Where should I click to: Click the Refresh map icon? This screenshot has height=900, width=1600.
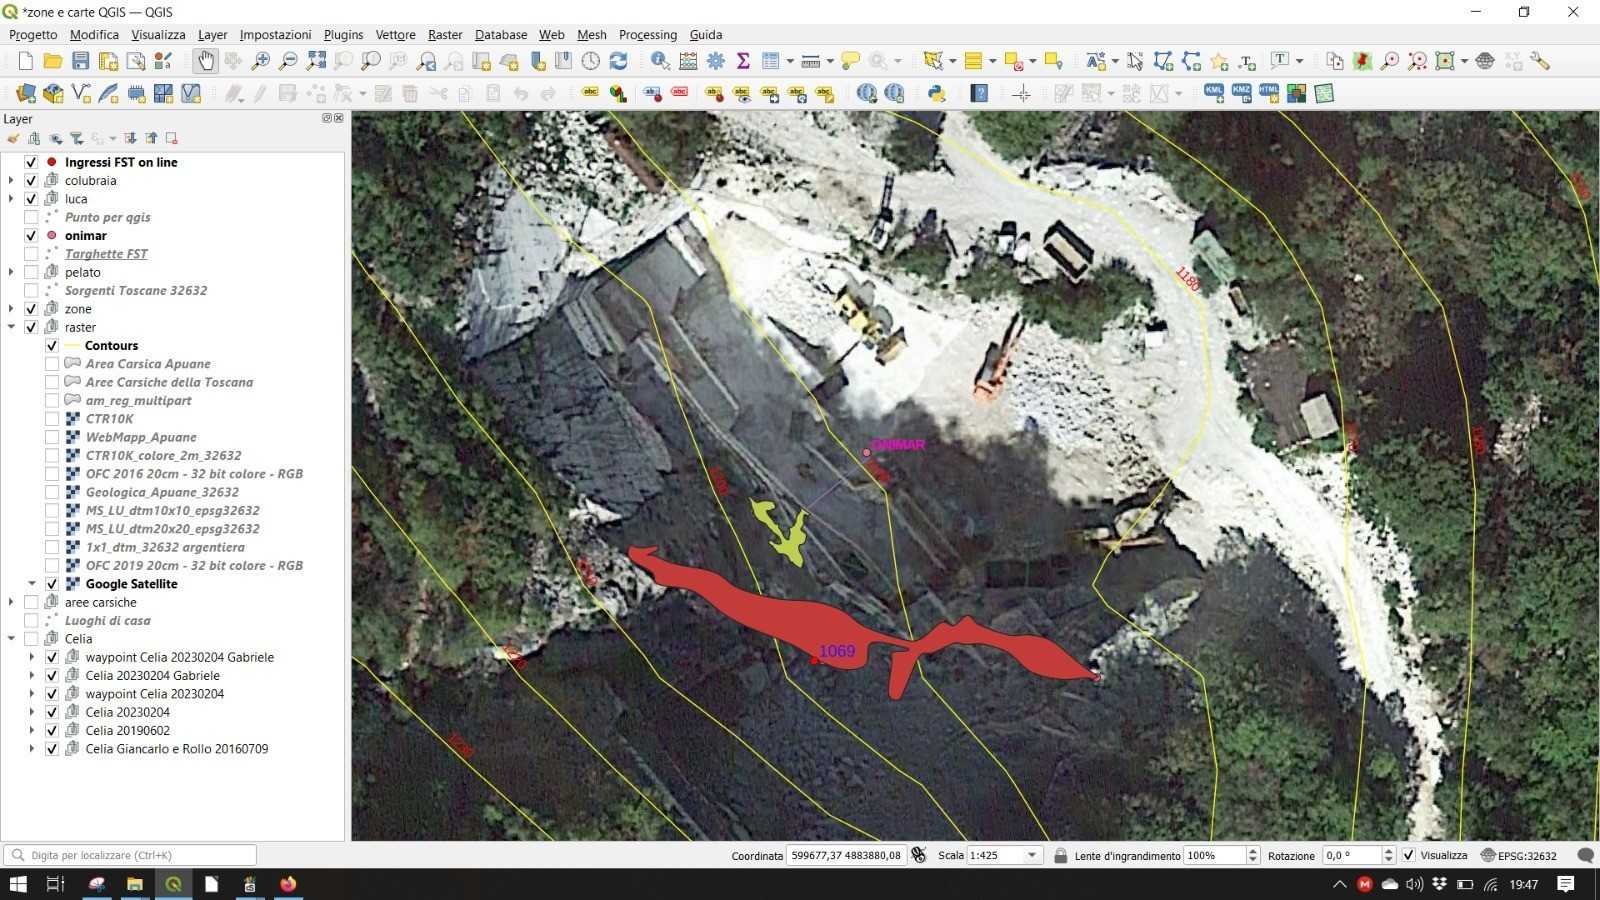[x=619, y=61]
